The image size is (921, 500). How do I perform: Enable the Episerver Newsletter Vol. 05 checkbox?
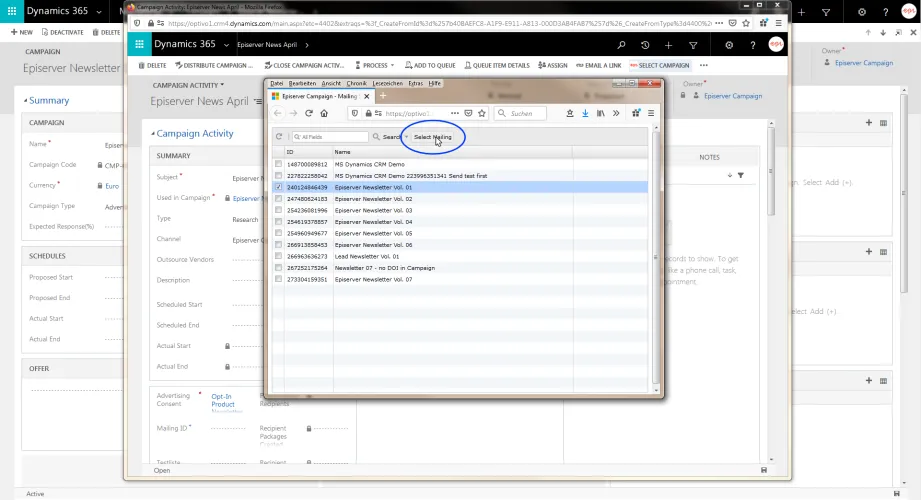[x=278, y=233]
